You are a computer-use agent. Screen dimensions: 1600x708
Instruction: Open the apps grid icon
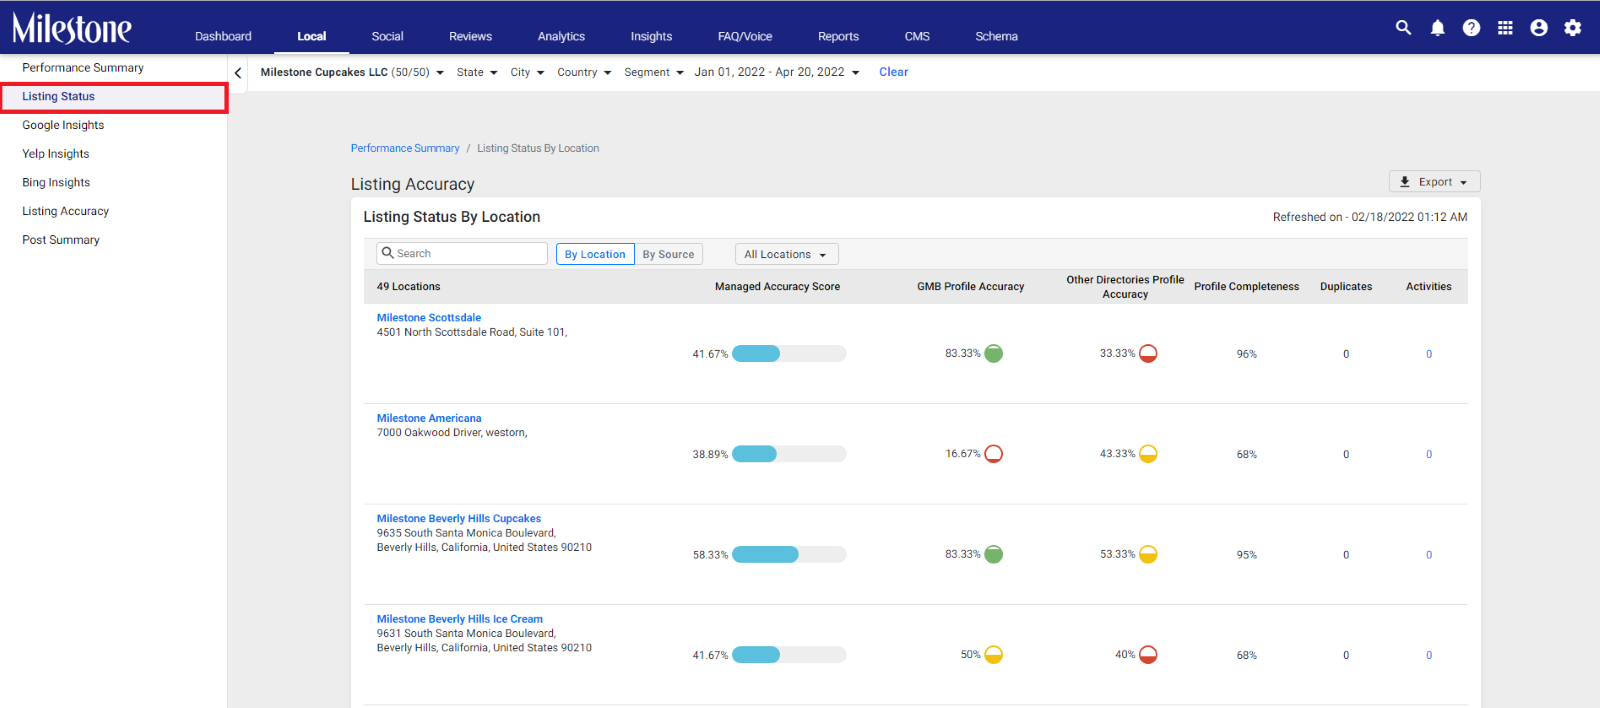click(x=1505, y=28)
